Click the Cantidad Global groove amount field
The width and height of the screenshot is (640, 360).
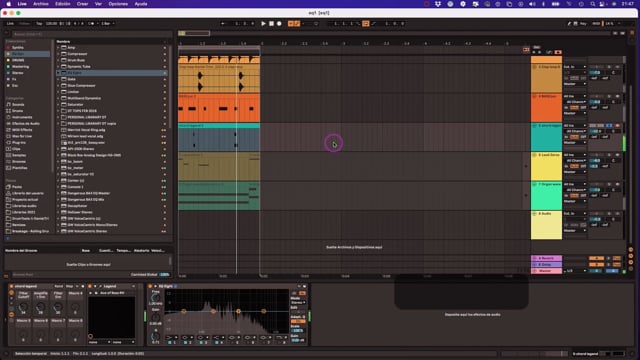click(164, 275)
